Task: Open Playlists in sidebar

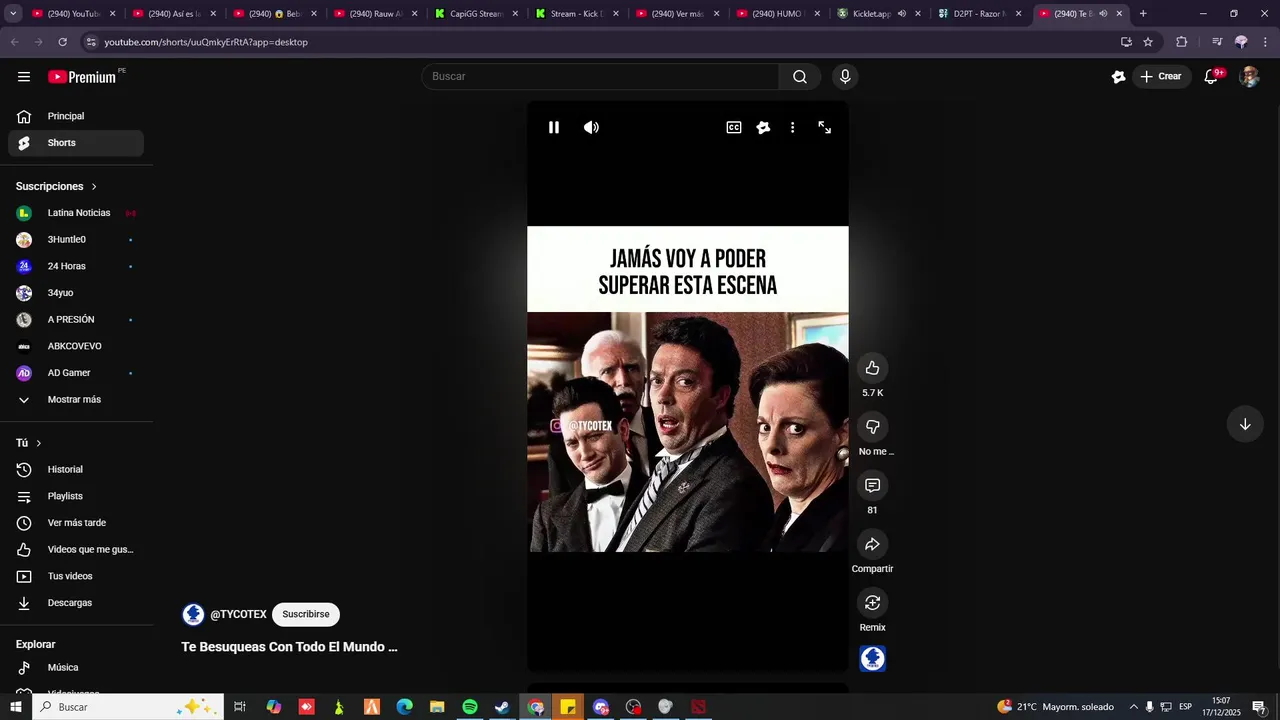Action: coord(76,496)
